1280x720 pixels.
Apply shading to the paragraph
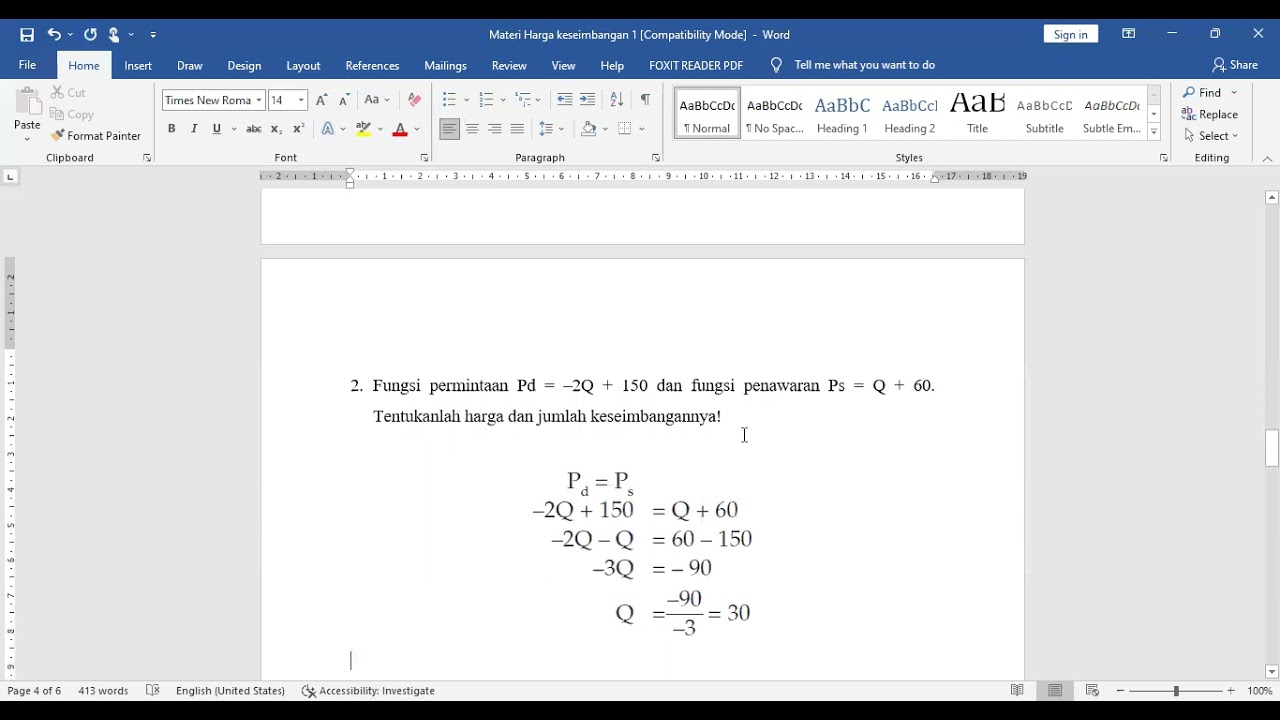pos(589,129)
